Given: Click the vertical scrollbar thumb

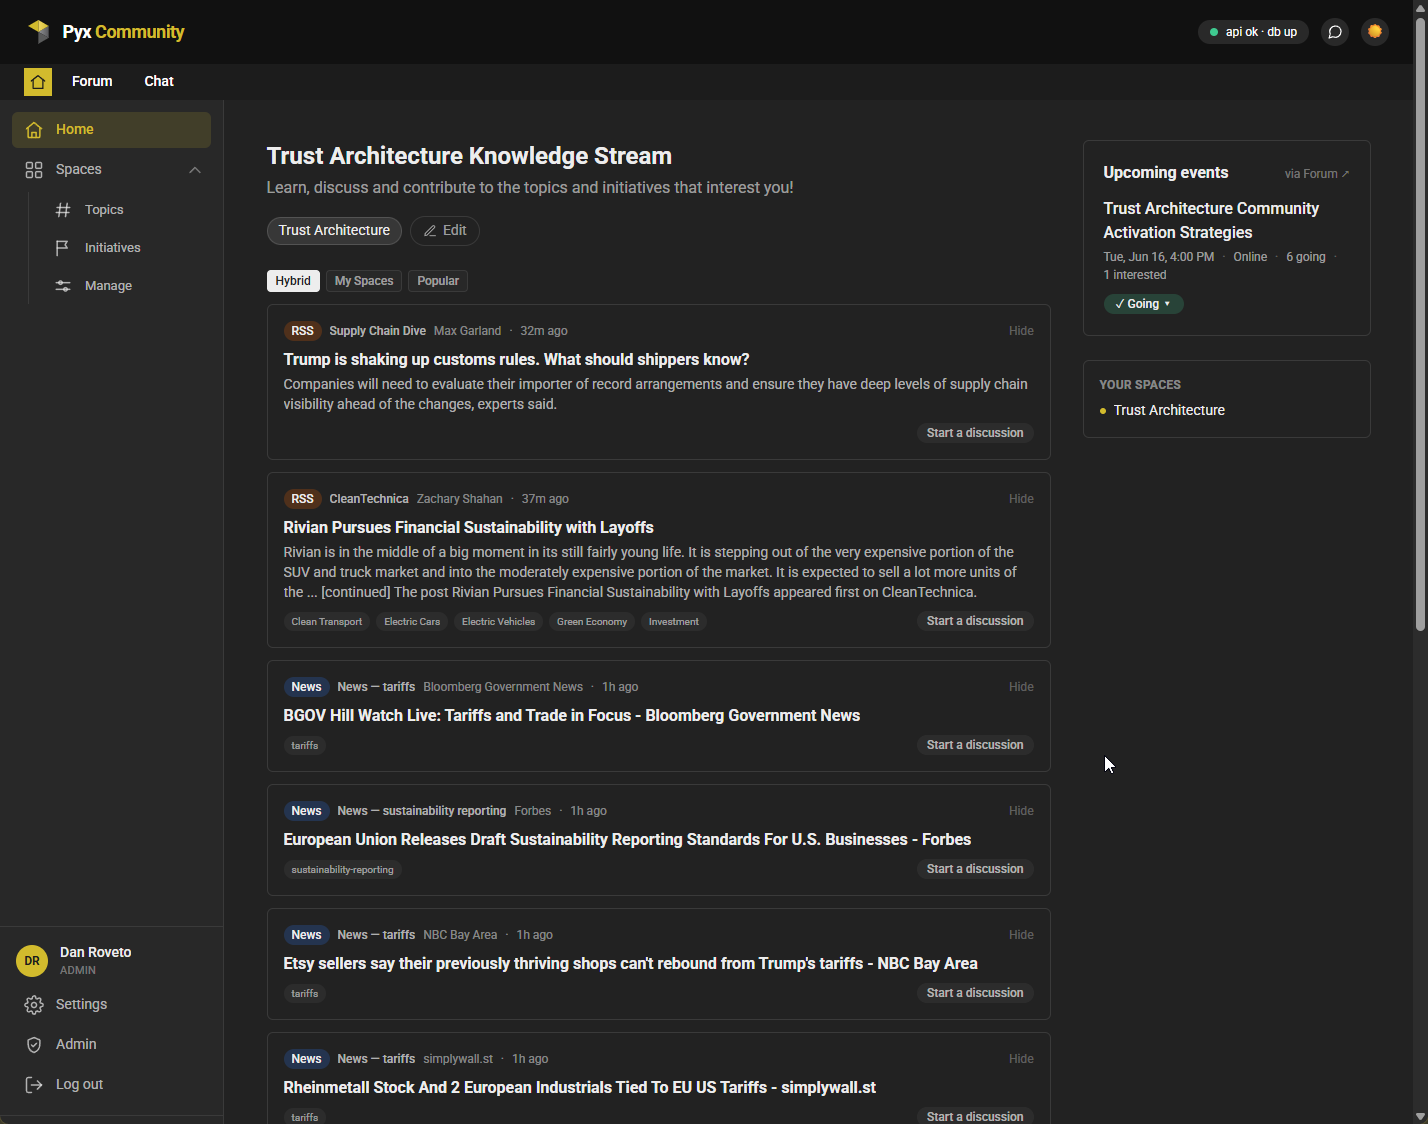Looking at the screenshot, I should click(x=1420, y=325).
